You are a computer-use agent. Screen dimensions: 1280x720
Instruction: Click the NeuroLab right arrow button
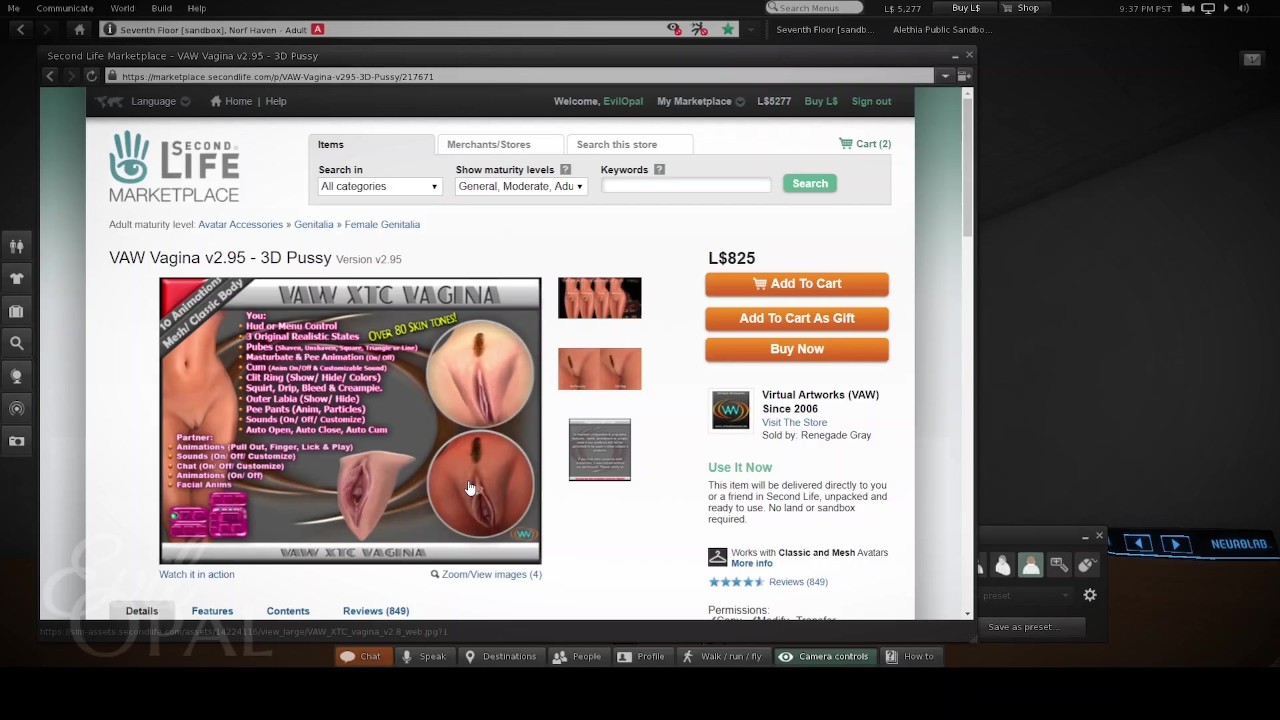point(1175,544)
